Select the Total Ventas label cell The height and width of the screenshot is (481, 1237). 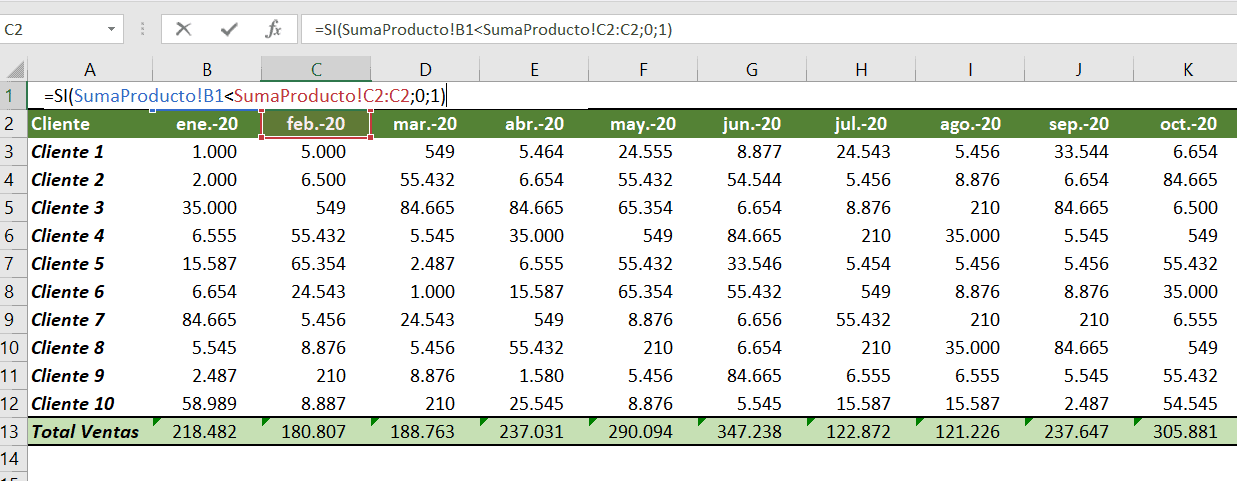tap(90, 432)
